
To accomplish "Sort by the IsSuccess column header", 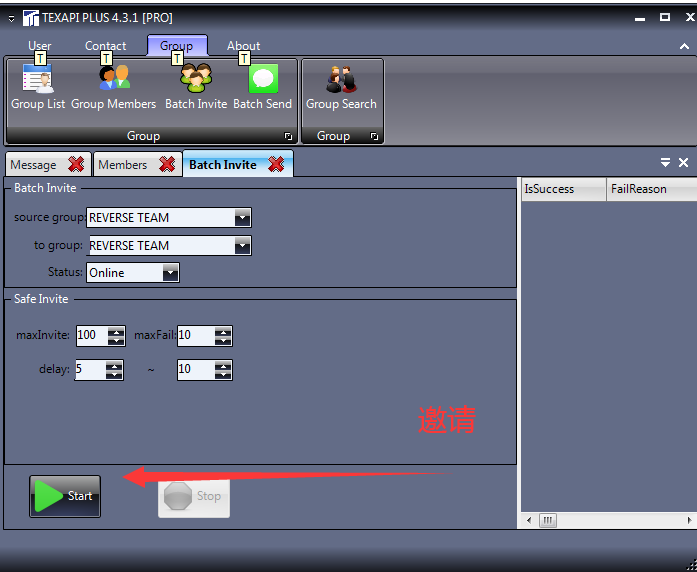I will pos(563,189).
